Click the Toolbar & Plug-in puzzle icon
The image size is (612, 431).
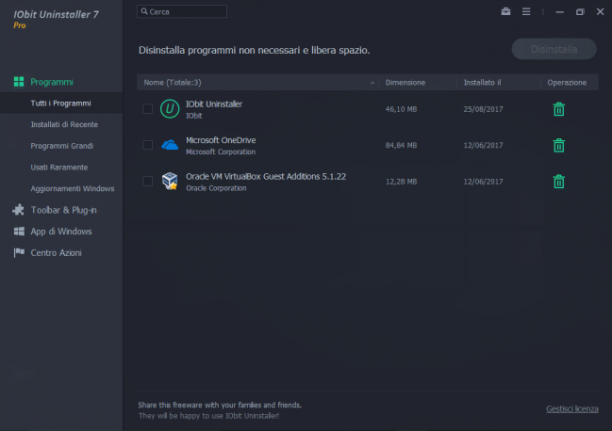18,210
